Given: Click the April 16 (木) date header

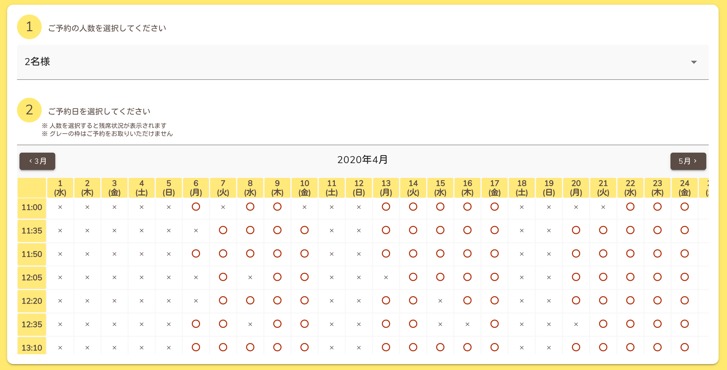Looking at the screenshot, I should (x=467, y=188).
